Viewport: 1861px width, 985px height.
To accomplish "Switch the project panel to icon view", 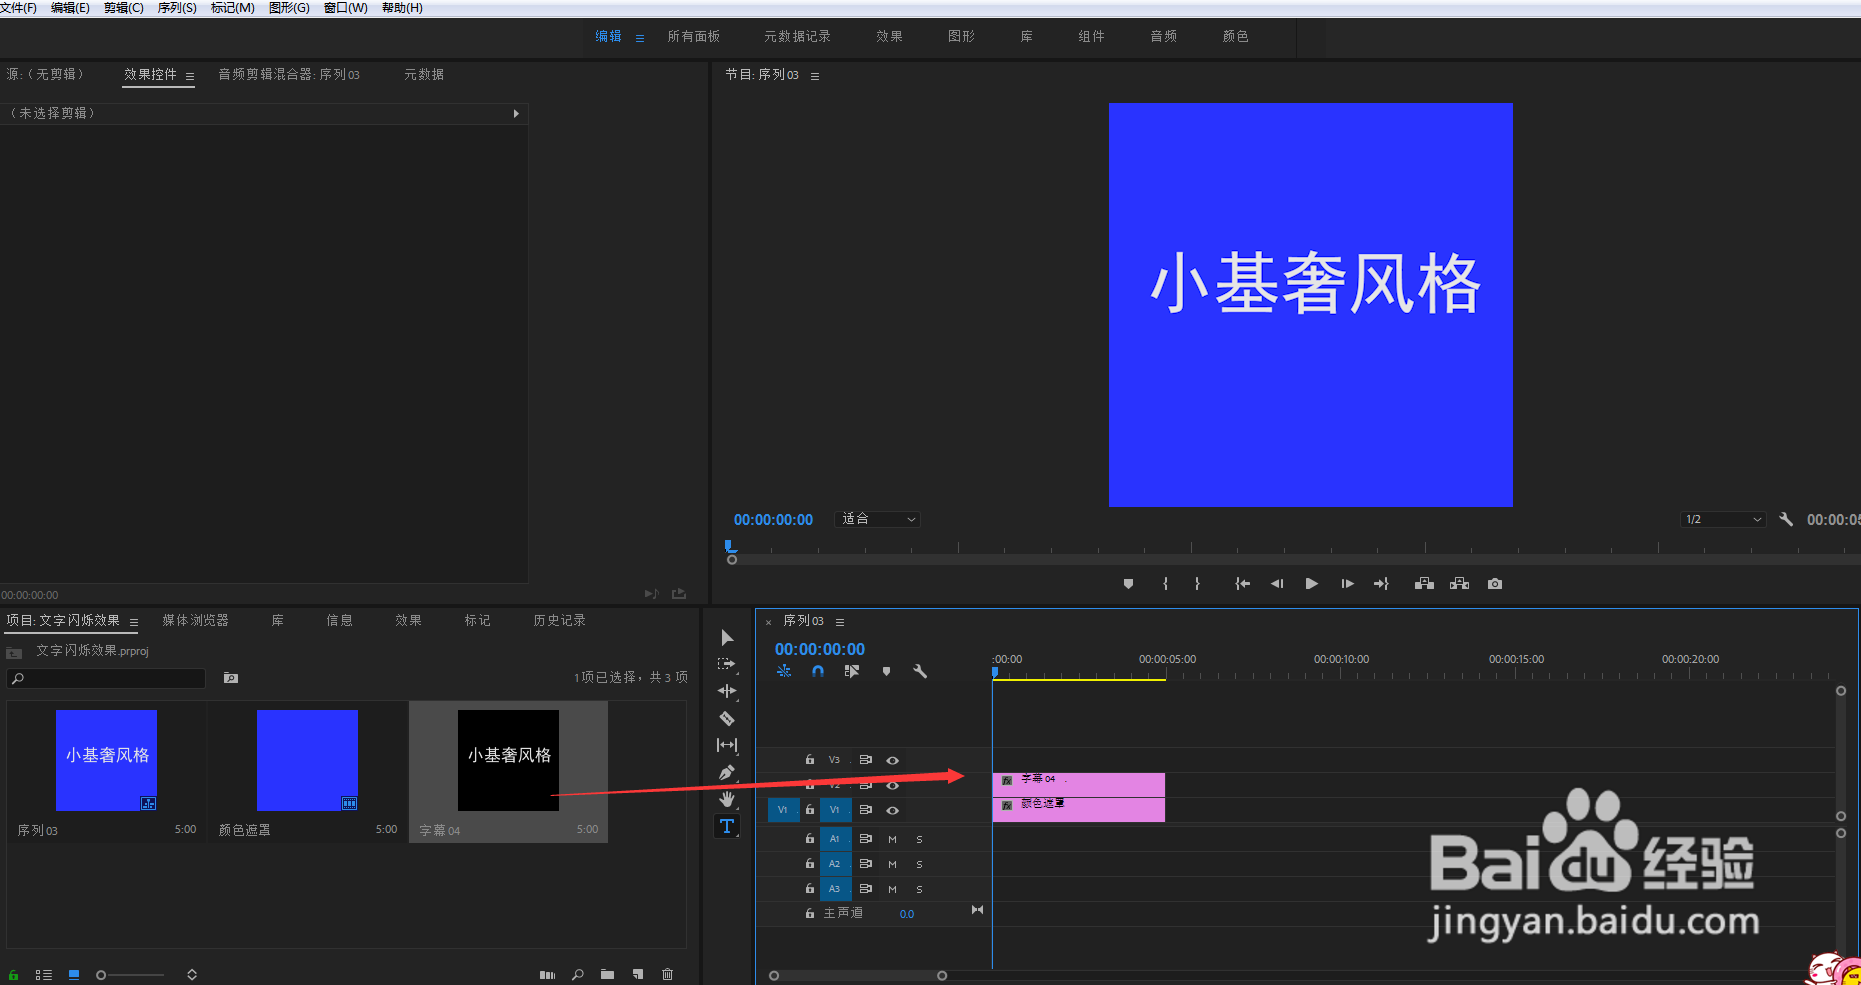I will 74,975.
